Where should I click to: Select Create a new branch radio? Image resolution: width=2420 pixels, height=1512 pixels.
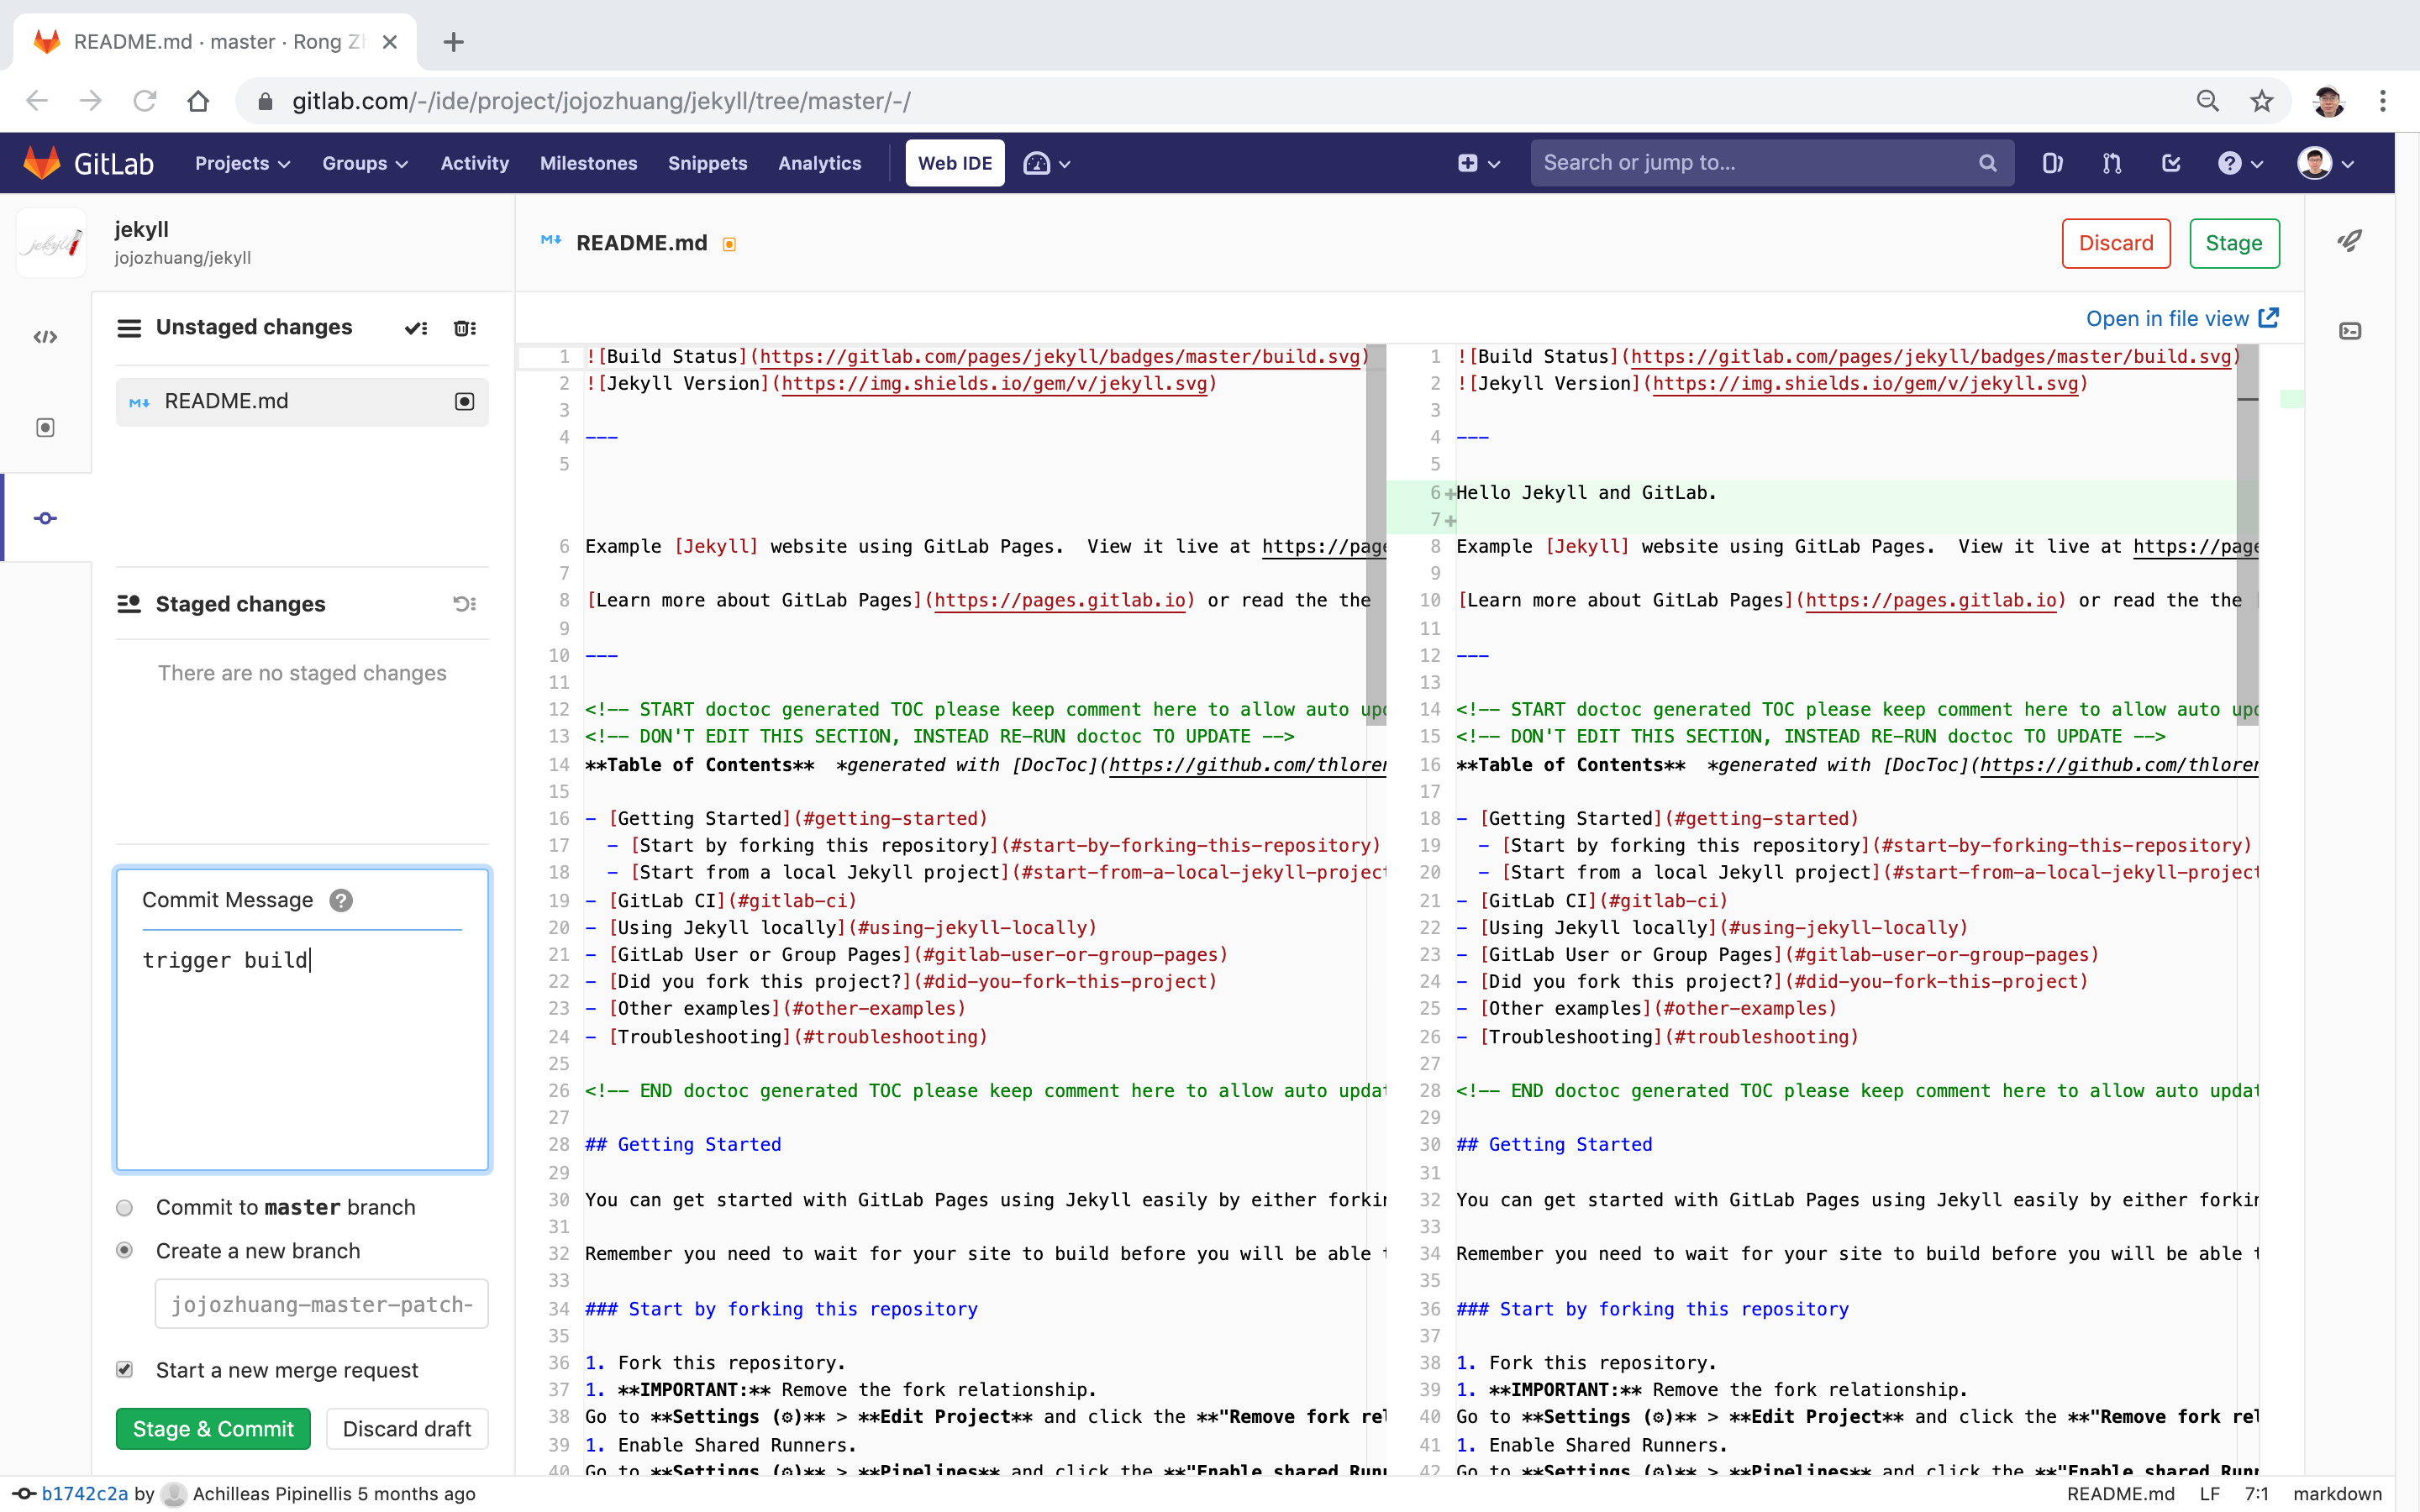pyautogui.click(x=124, y=1251)
